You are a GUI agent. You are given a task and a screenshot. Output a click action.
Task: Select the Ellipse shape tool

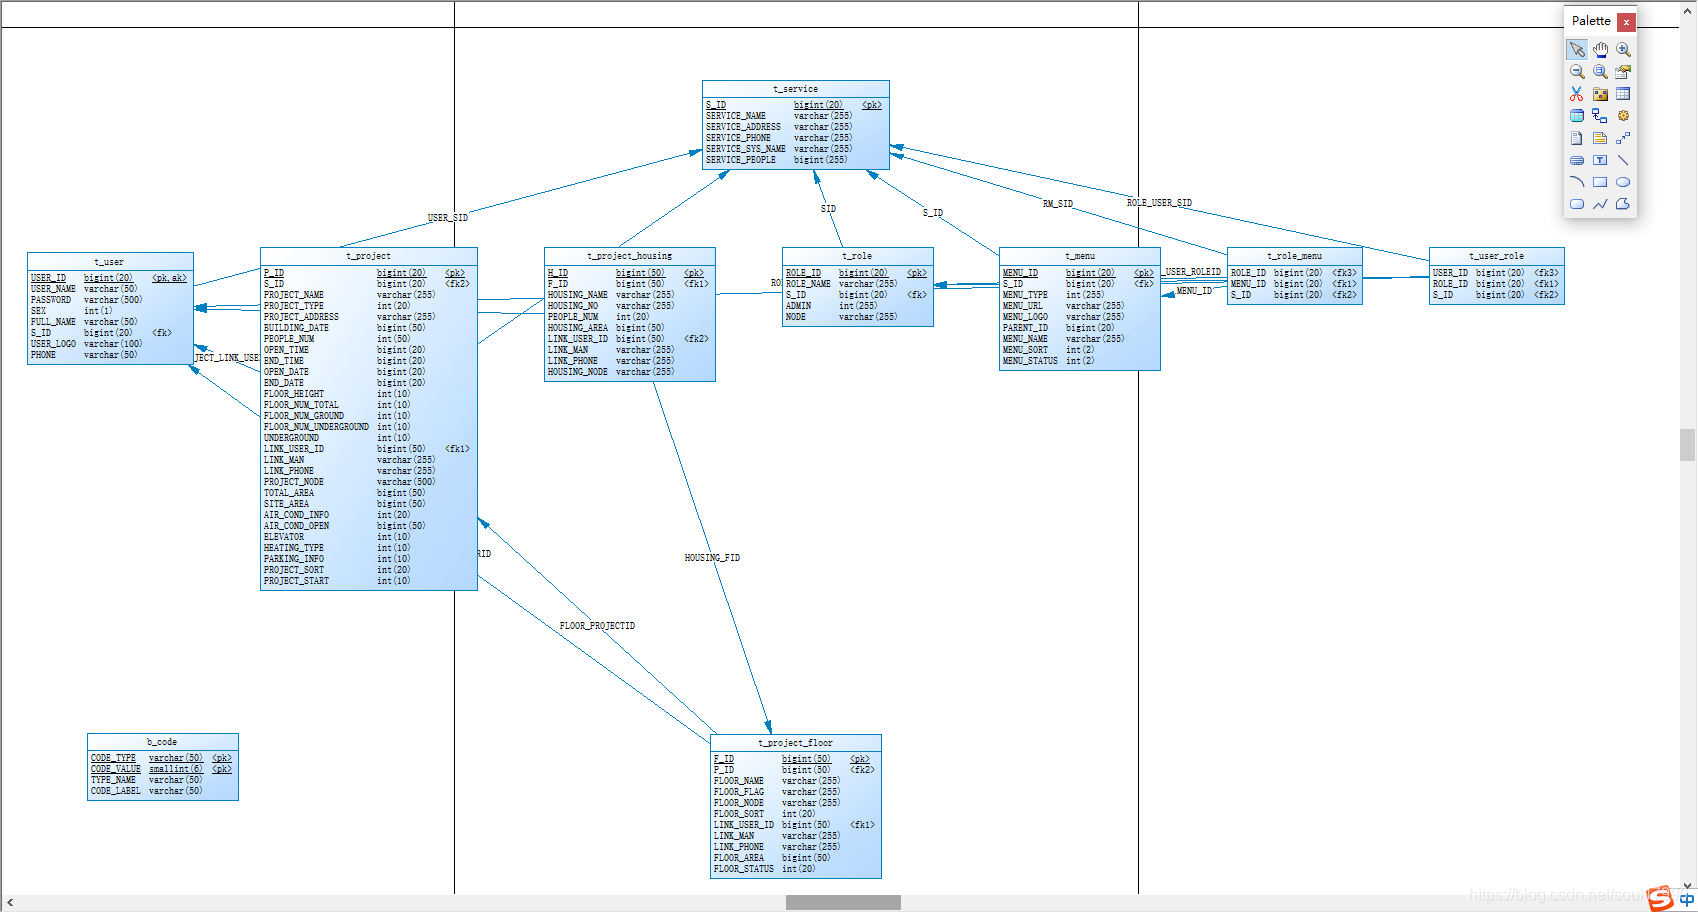click(1623, 182)
